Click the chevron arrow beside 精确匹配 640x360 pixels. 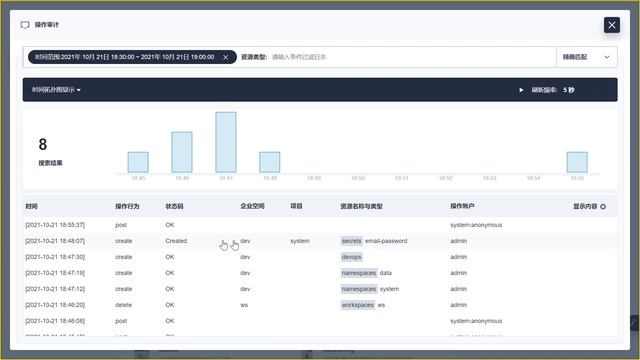607,57
